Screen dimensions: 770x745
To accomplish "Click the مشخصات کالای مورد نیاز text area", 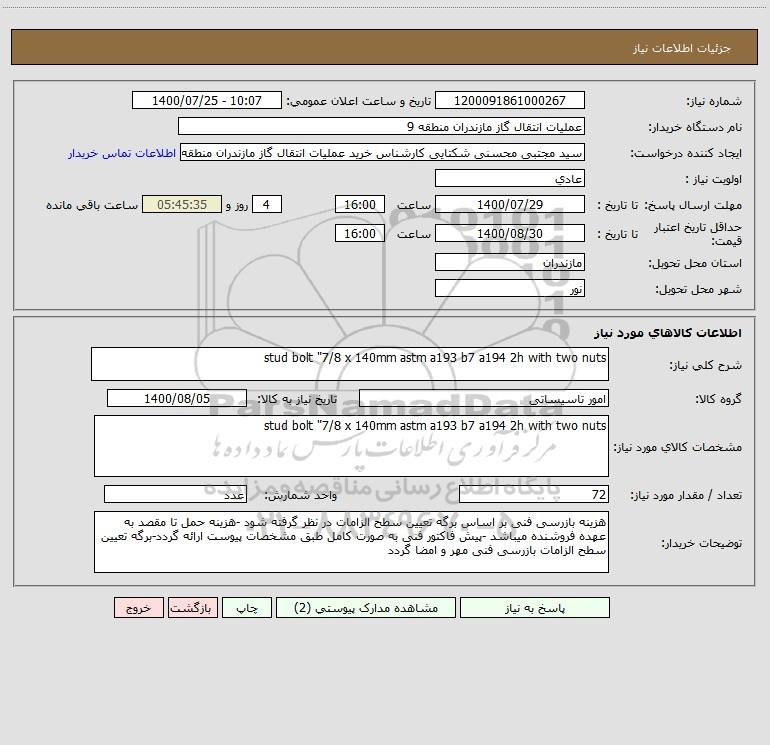I will click(351, 446).
